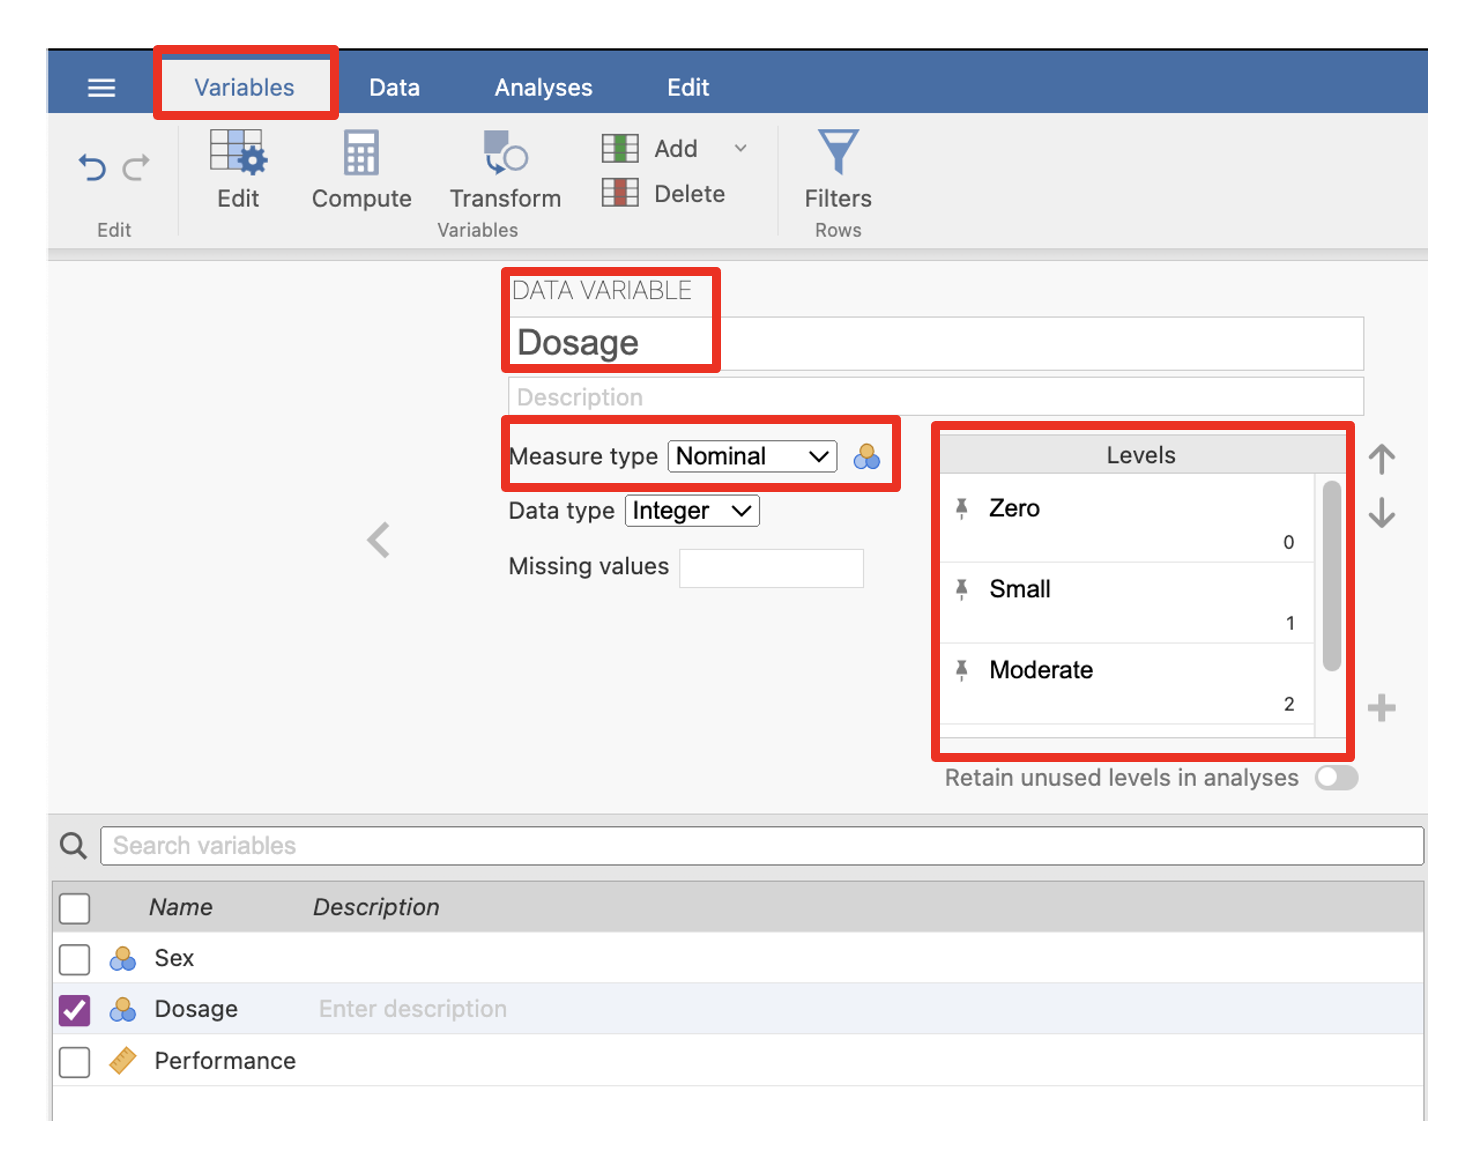Click the Add variable button

pos(650,148)
